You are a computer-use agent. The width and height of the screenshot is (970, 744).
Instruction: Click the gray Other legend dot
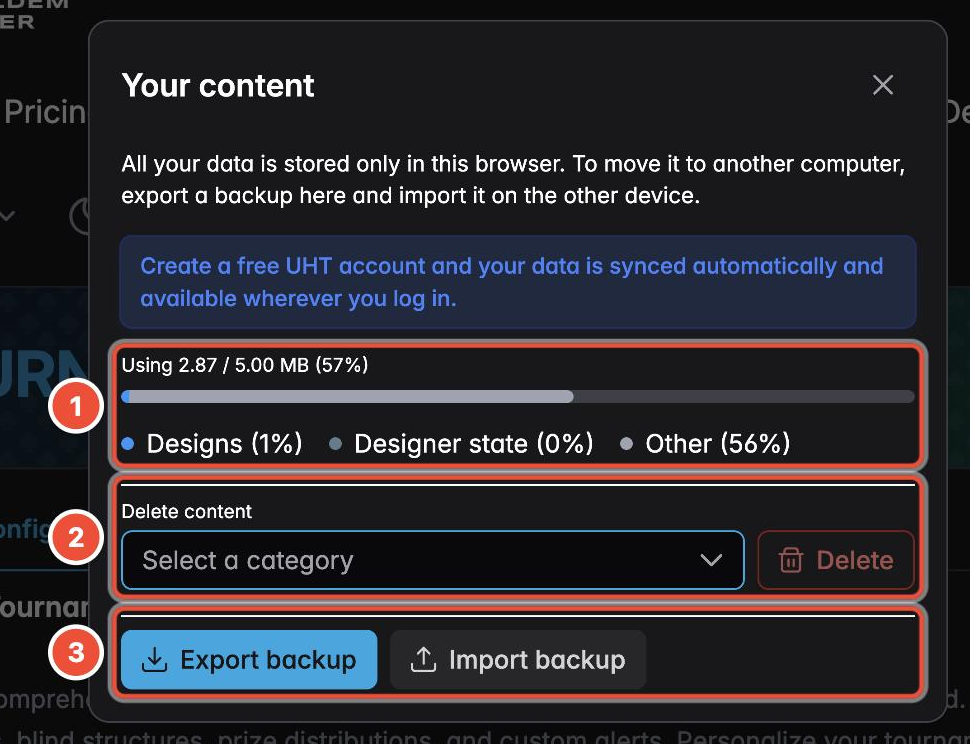626,443
